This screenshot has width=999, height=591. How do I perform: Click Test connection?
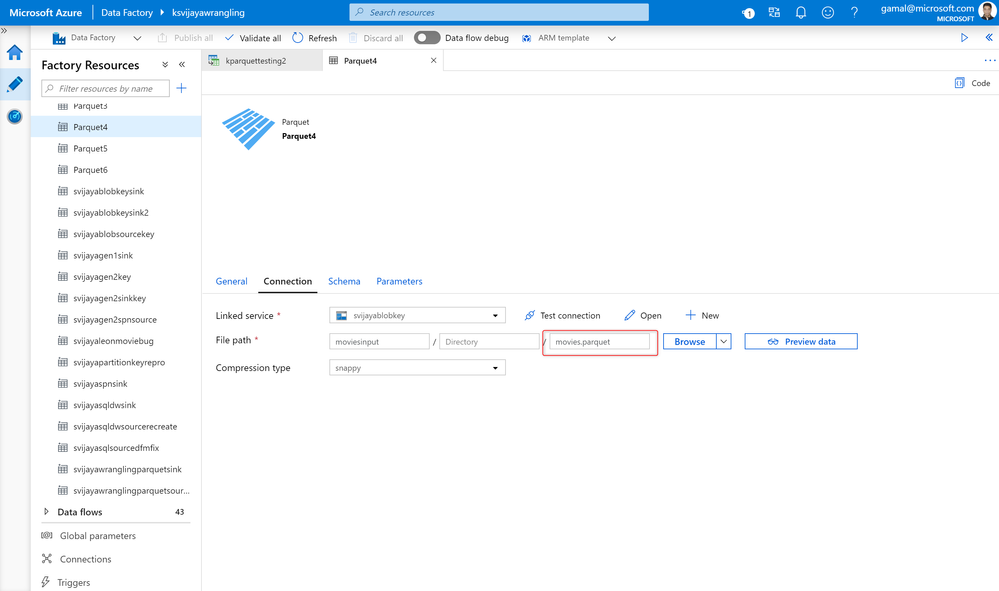pos(563,315)
